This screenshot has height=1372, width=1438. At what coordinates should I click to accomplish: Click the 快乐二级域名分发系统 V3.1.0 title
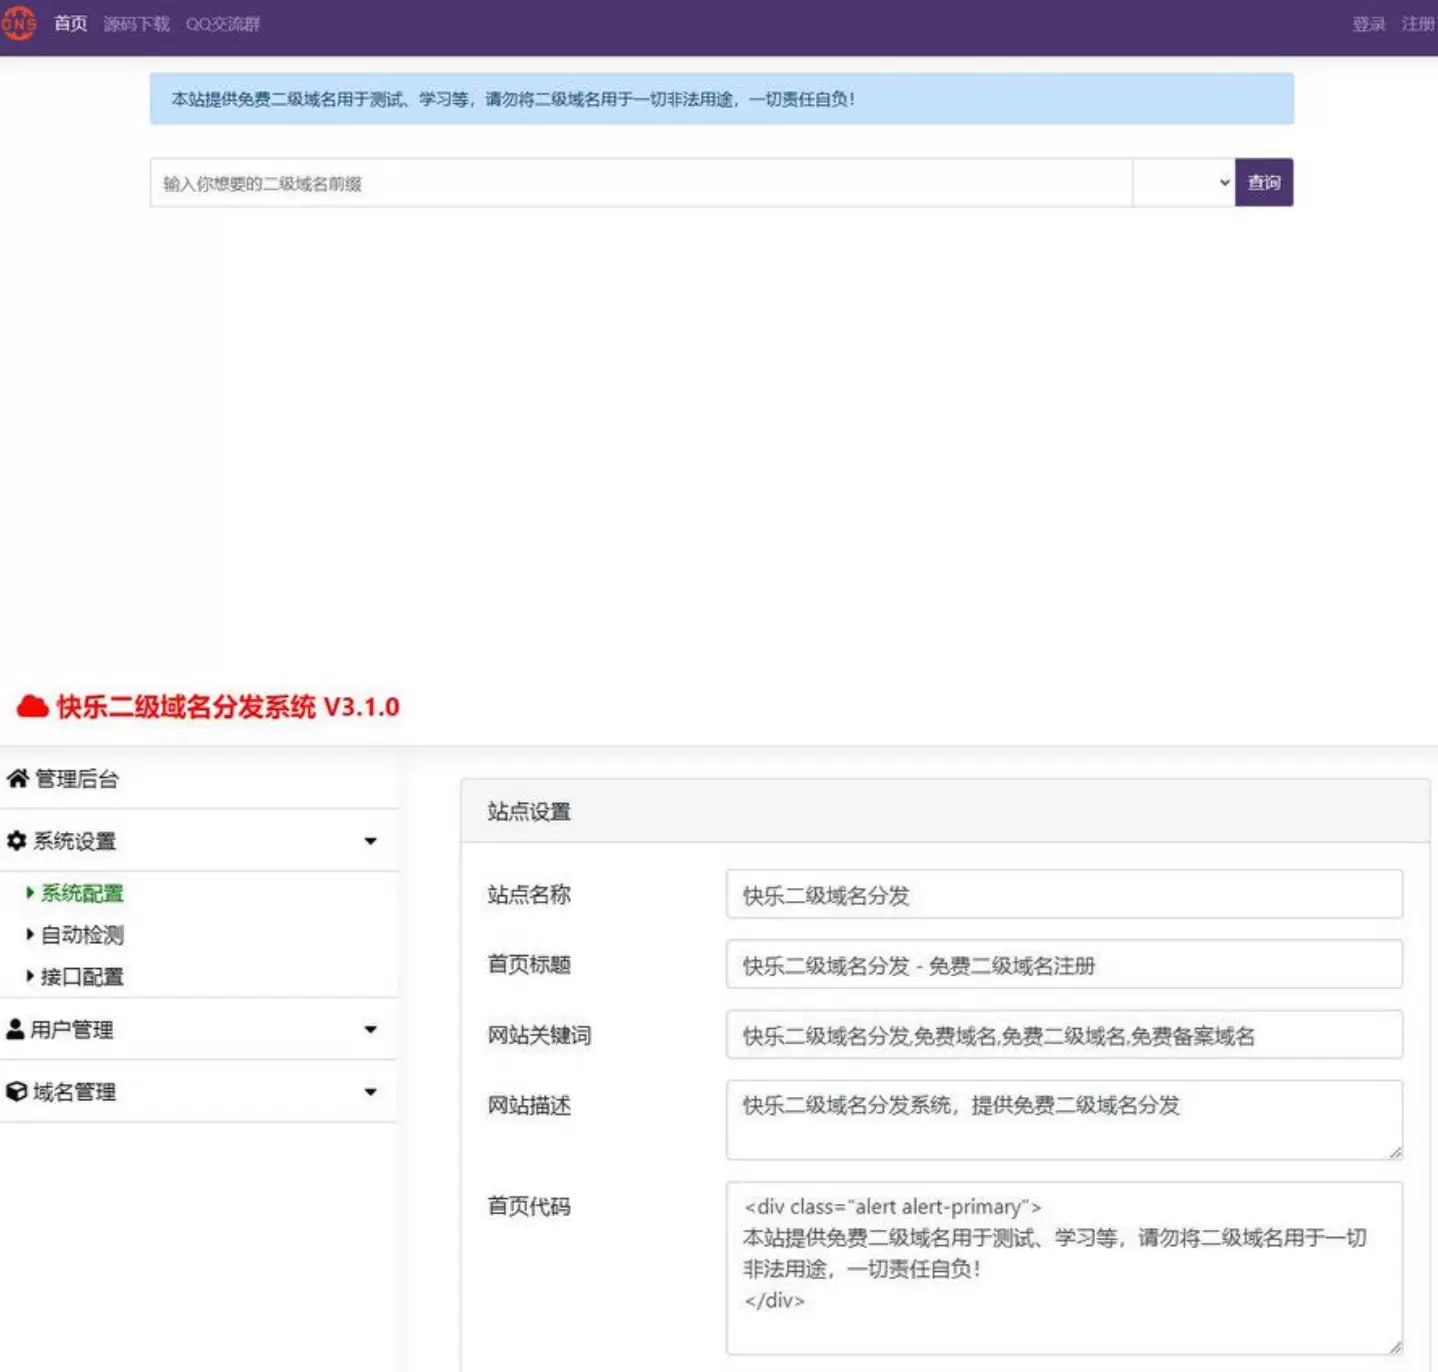(x=228, y=707)
